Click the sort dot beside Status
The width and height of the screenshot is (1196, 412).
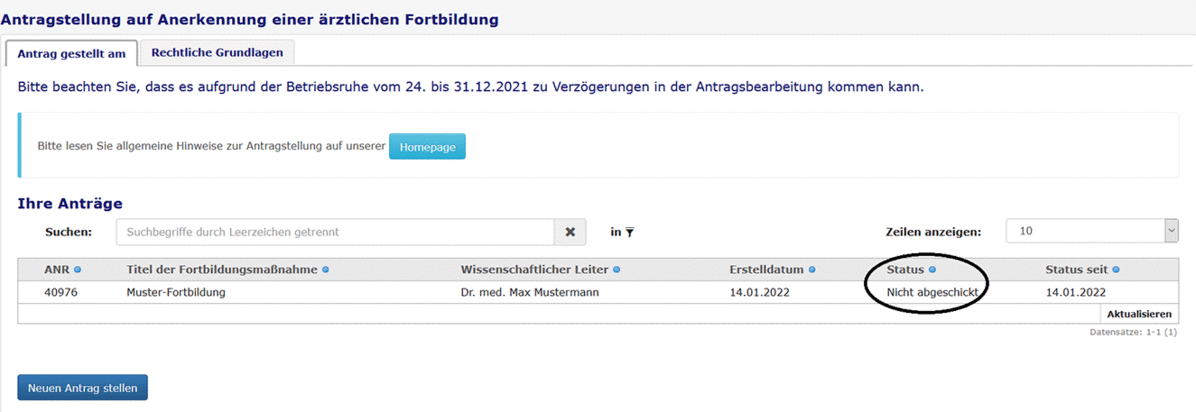(932, 270)
